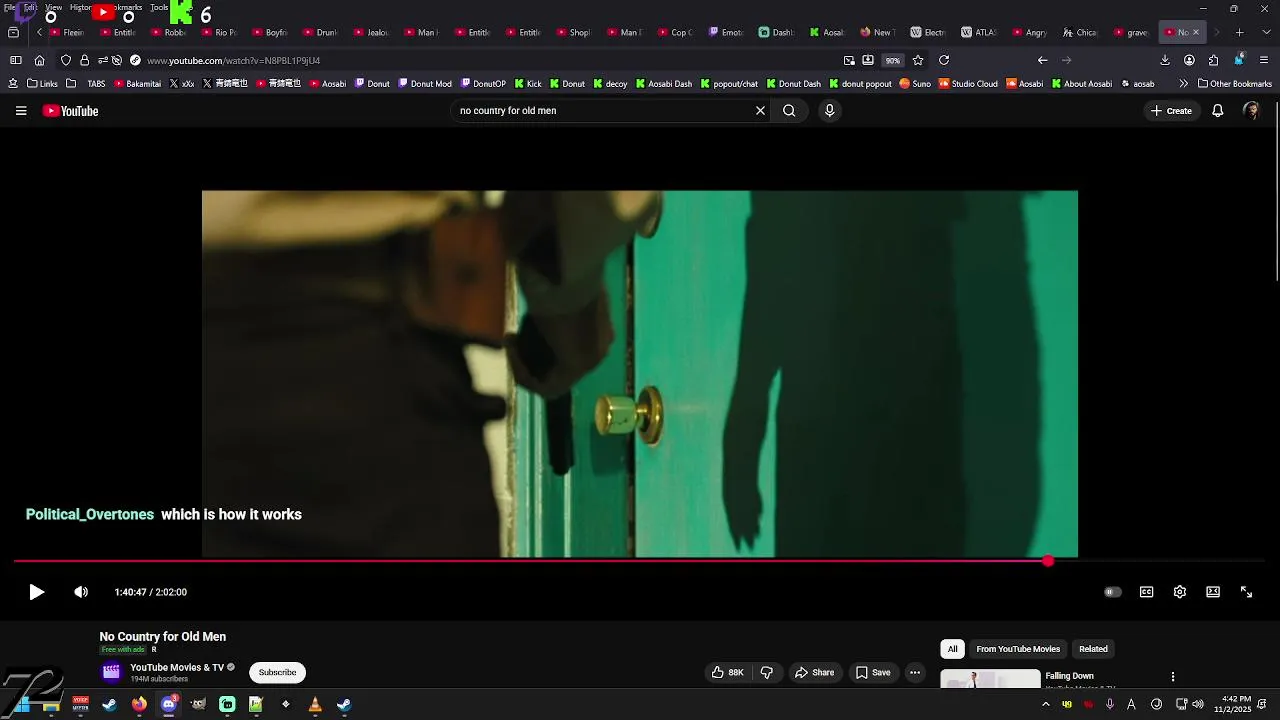
Task: Open the Falling Down suggested video thumbnail
Action: pos(990,680)
